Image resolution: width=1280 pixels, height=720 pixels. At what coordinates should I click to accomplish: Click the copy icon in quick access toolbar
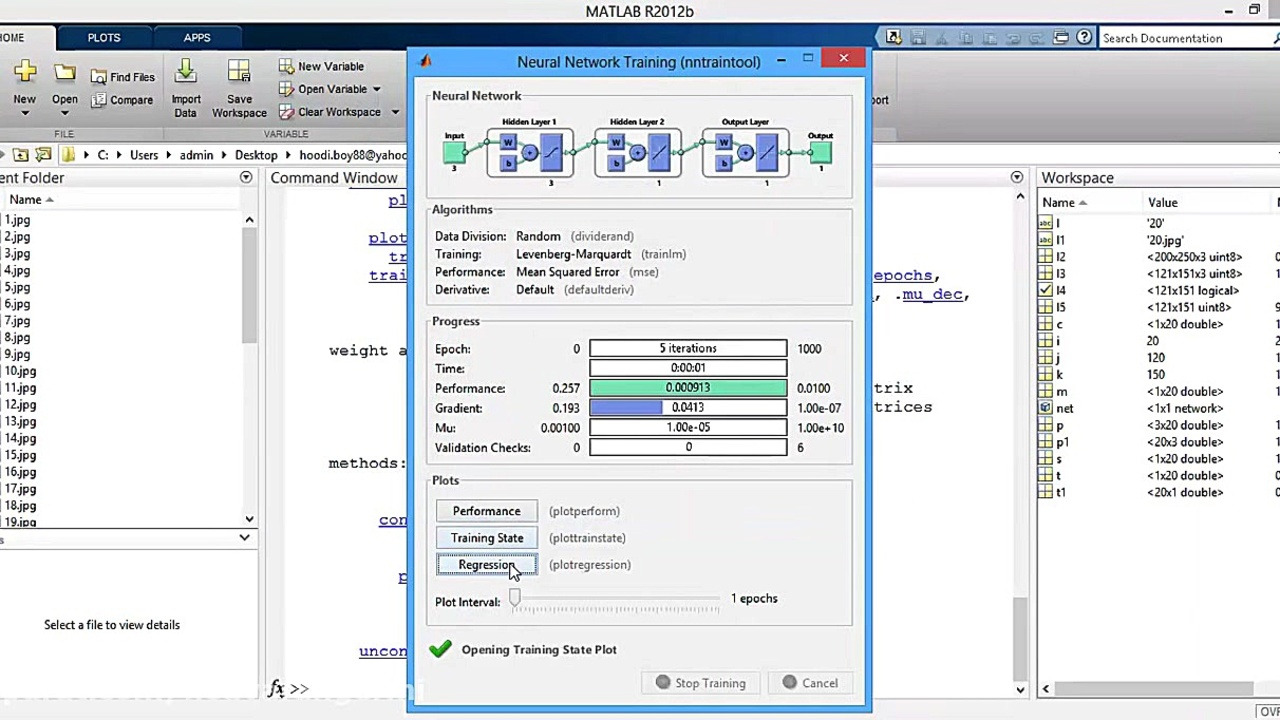point(966,38)
